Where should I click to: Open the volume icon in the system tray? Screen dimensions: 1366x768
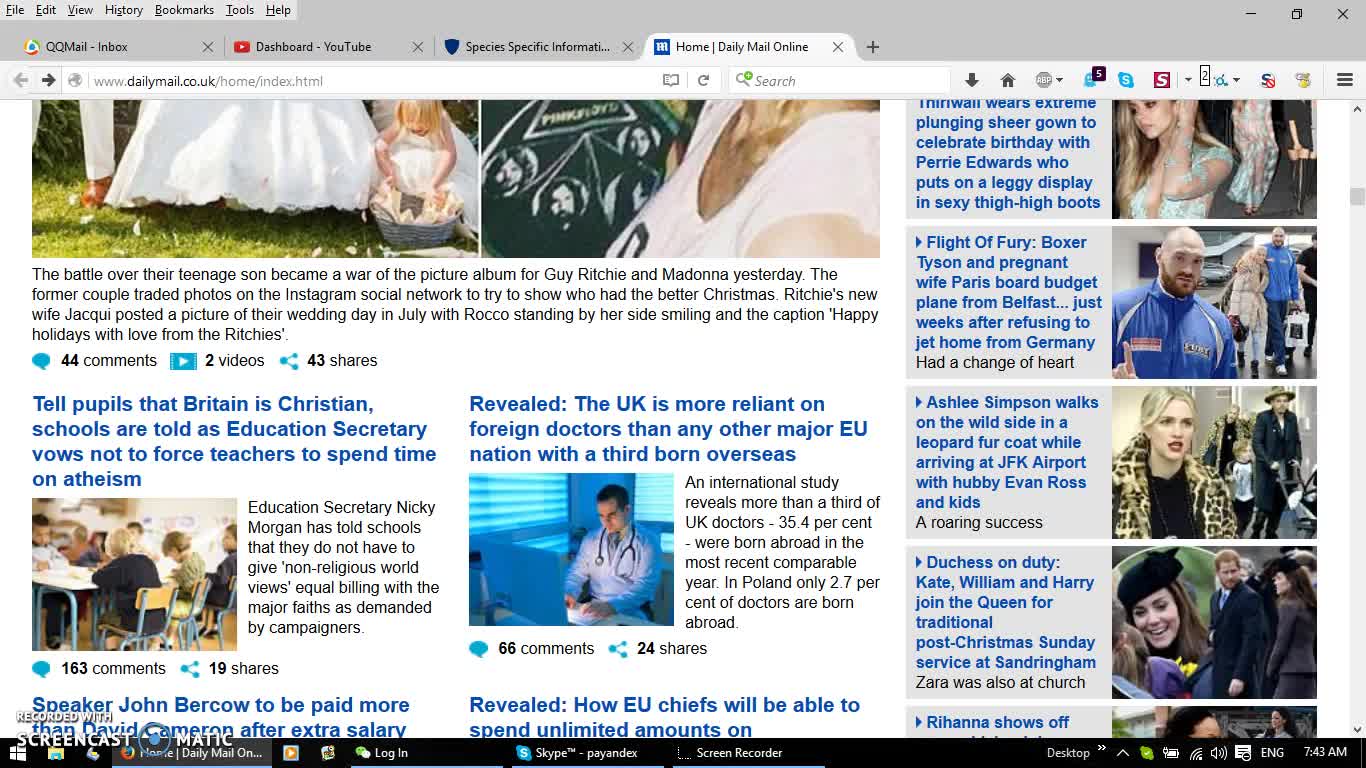point(1218,753)
